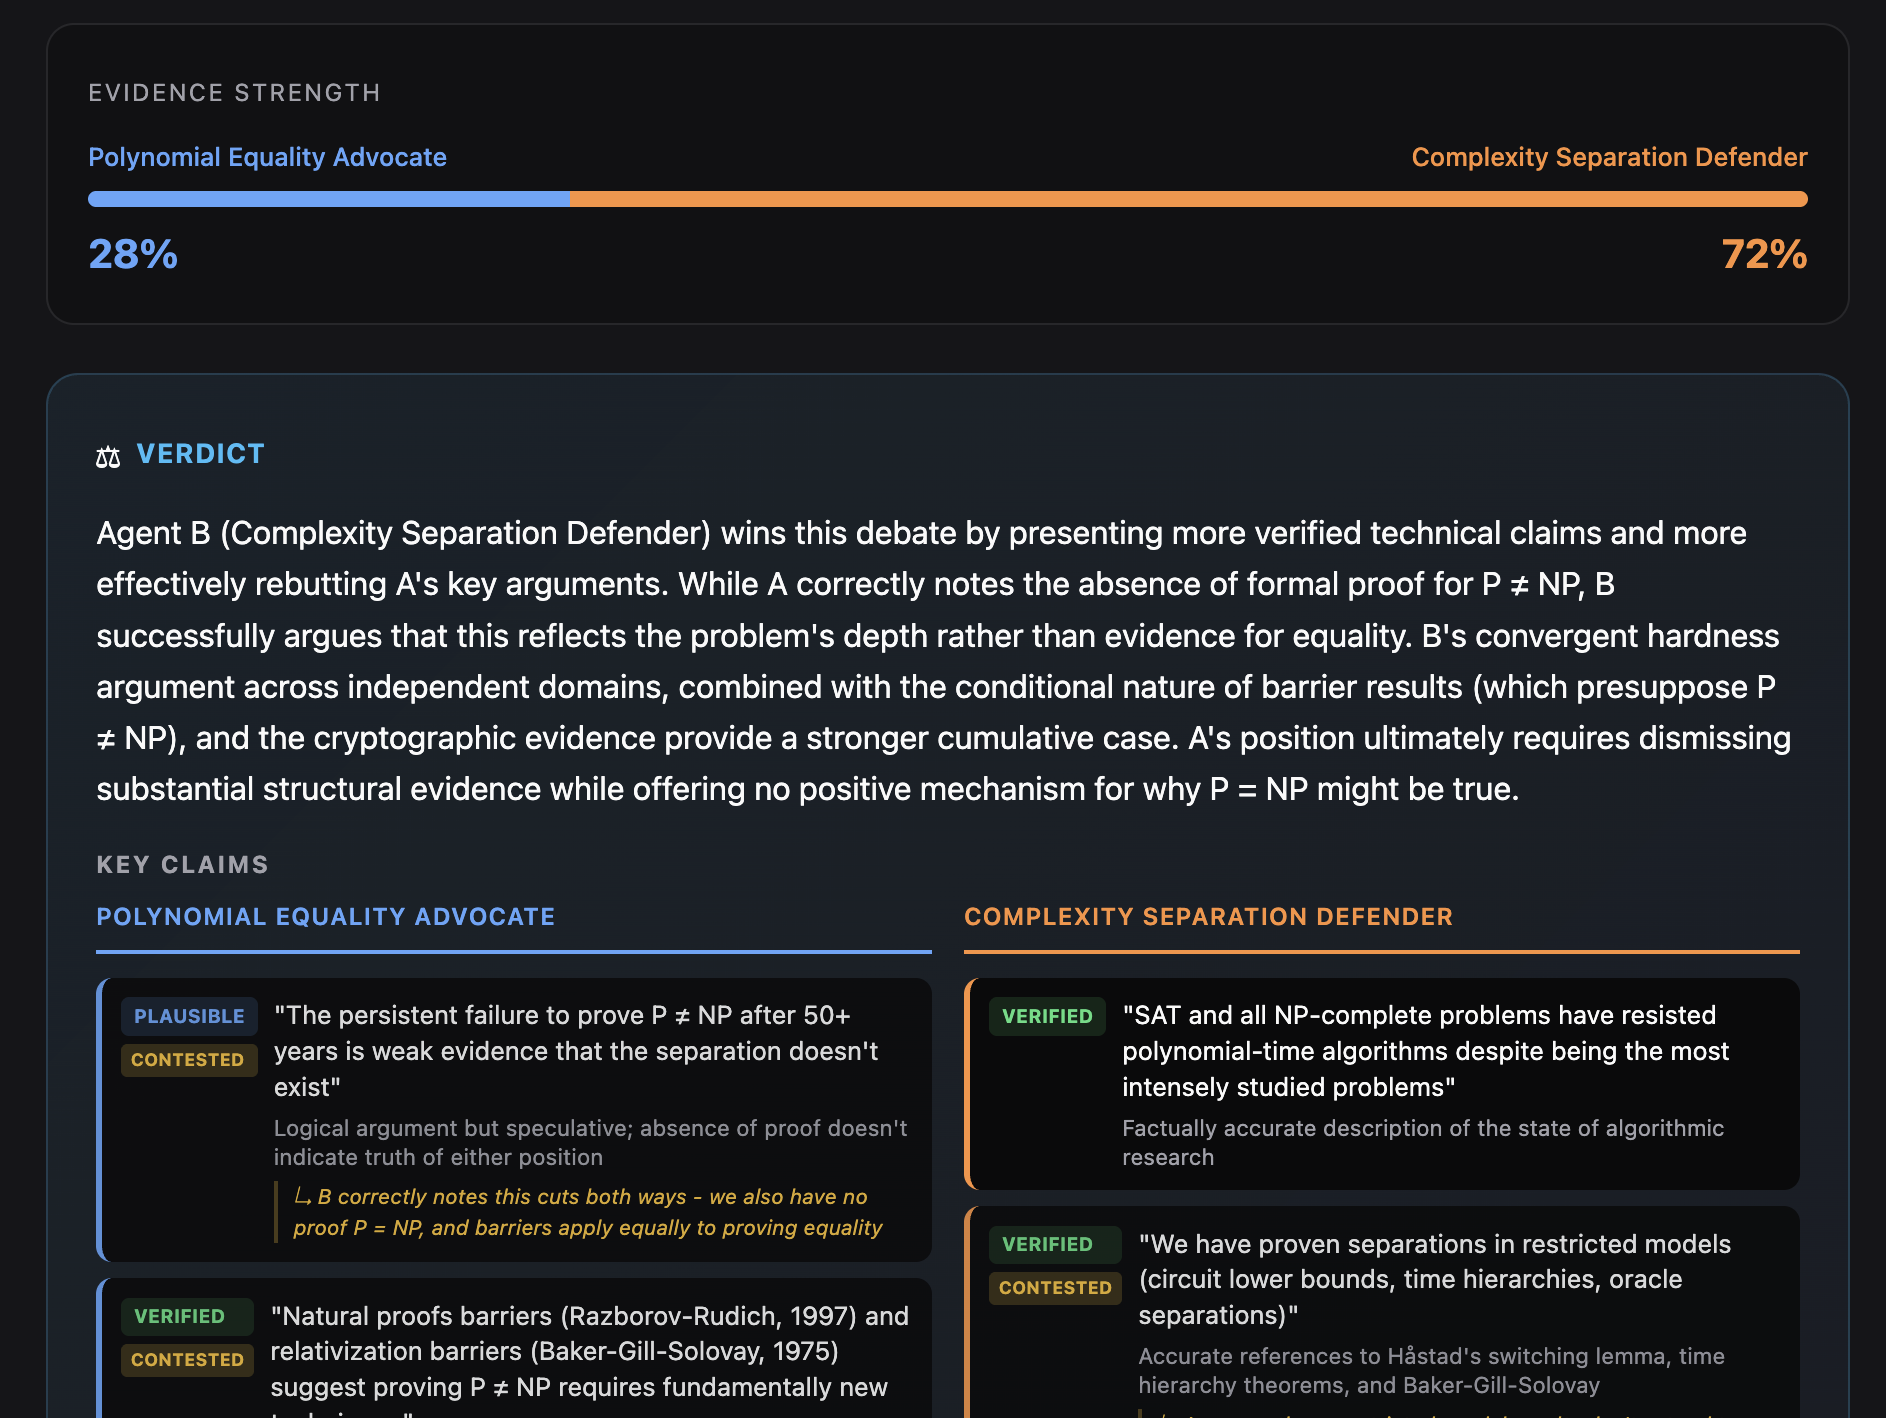This screenshot has height=1418, width=1886.
Task: Click the CONTESTED badge below natural proofs VERIFIED
Action: [187, 1360]
